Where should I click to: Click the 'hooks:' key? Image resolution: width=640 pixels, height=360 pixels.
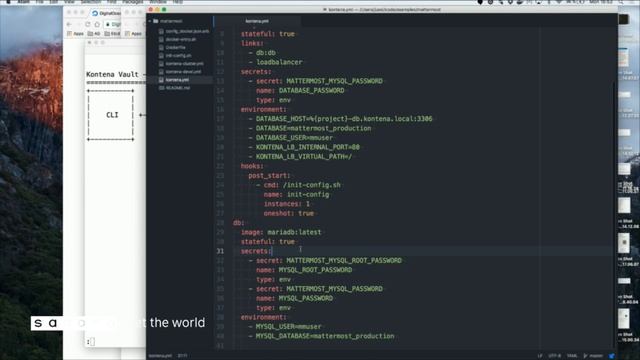252,166
